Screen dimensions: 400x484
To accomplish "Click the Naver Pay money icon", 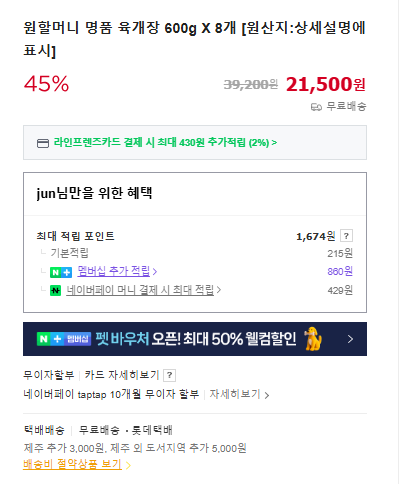I will (x=55, y=290).
